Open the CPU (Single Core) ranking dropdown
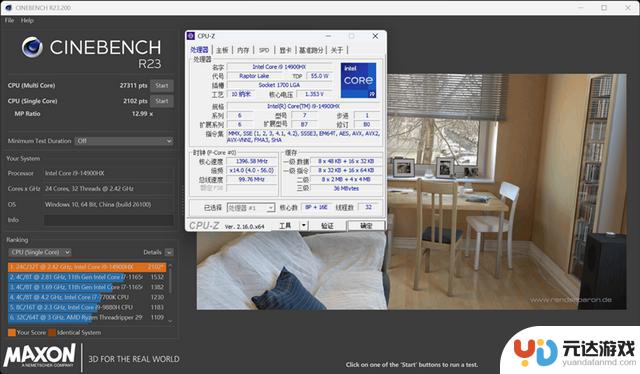This screenshot has height=374, width=640. click(40, 252)
